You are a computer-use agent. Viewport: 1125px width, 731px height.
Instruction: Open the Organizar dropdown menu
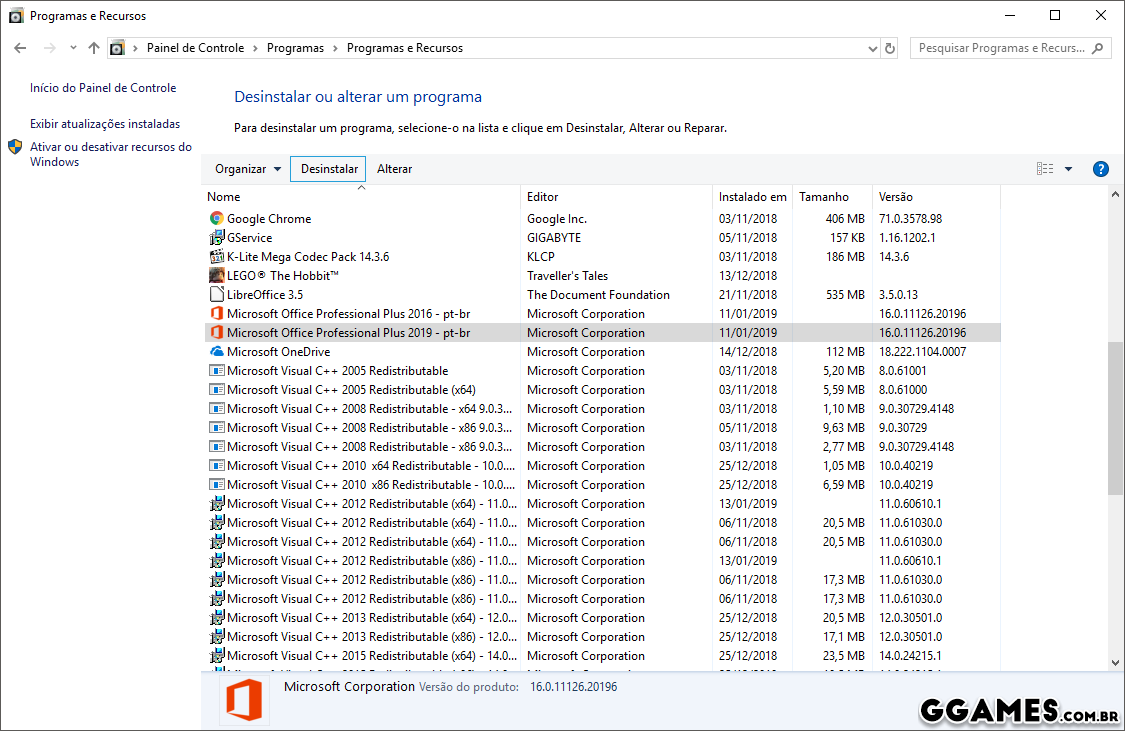[x=247, y=169]
